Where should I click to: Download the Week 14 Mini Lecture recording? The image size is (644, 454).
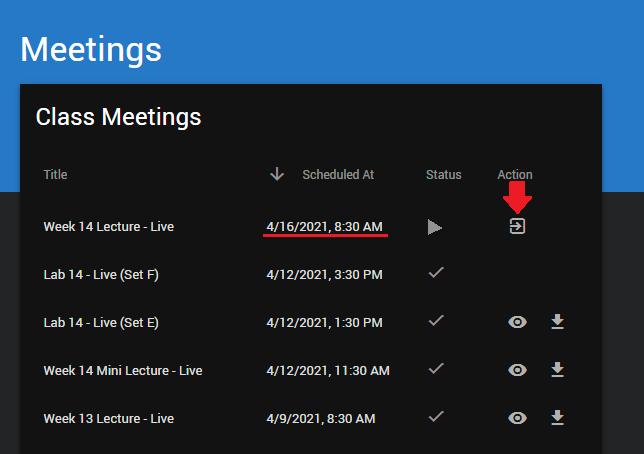(x=557, y=370)
